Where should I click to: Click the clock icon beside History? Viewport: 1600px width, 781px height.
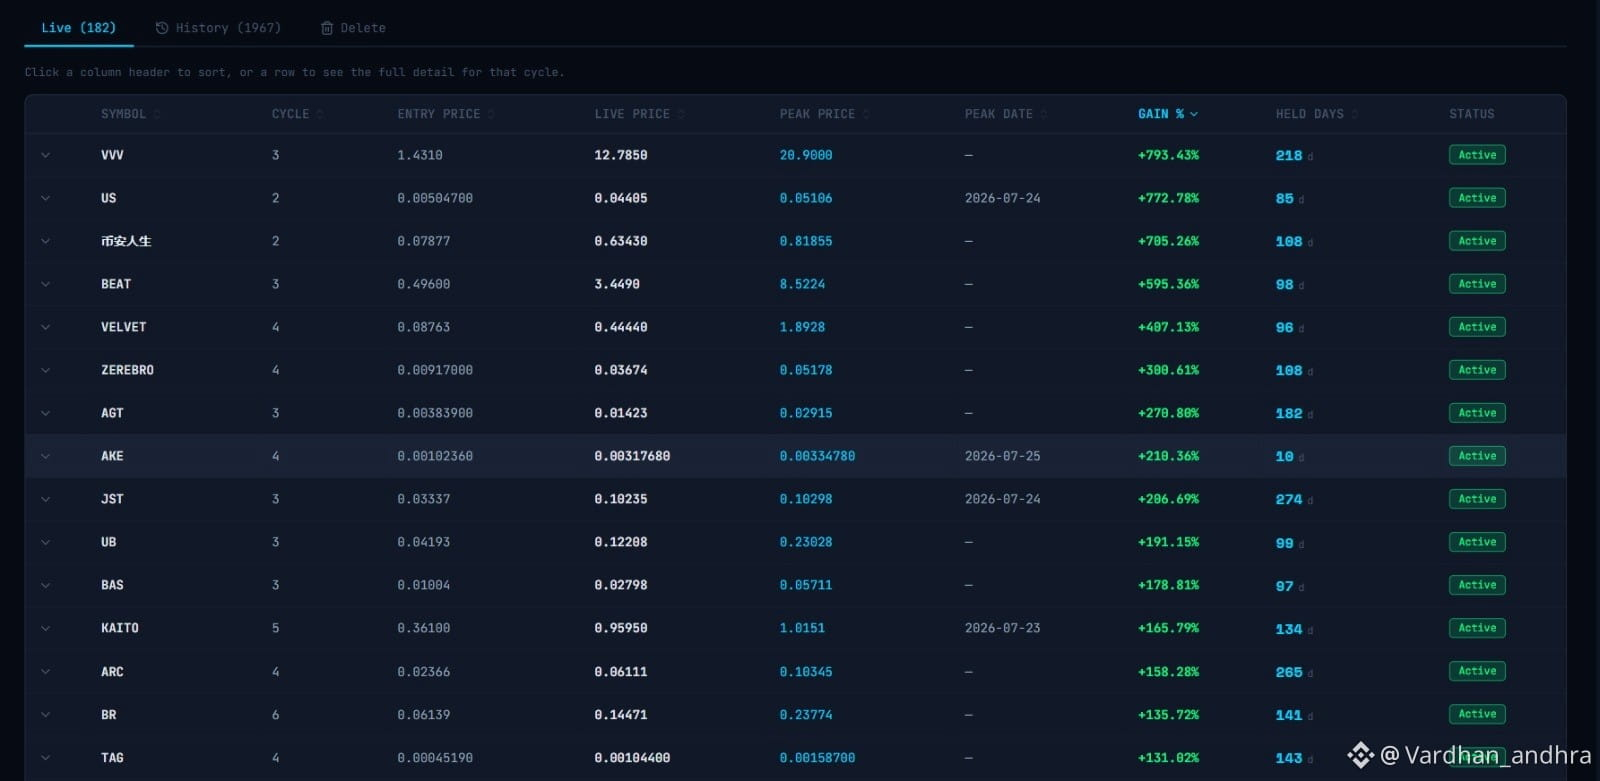[x=162, y=28]
